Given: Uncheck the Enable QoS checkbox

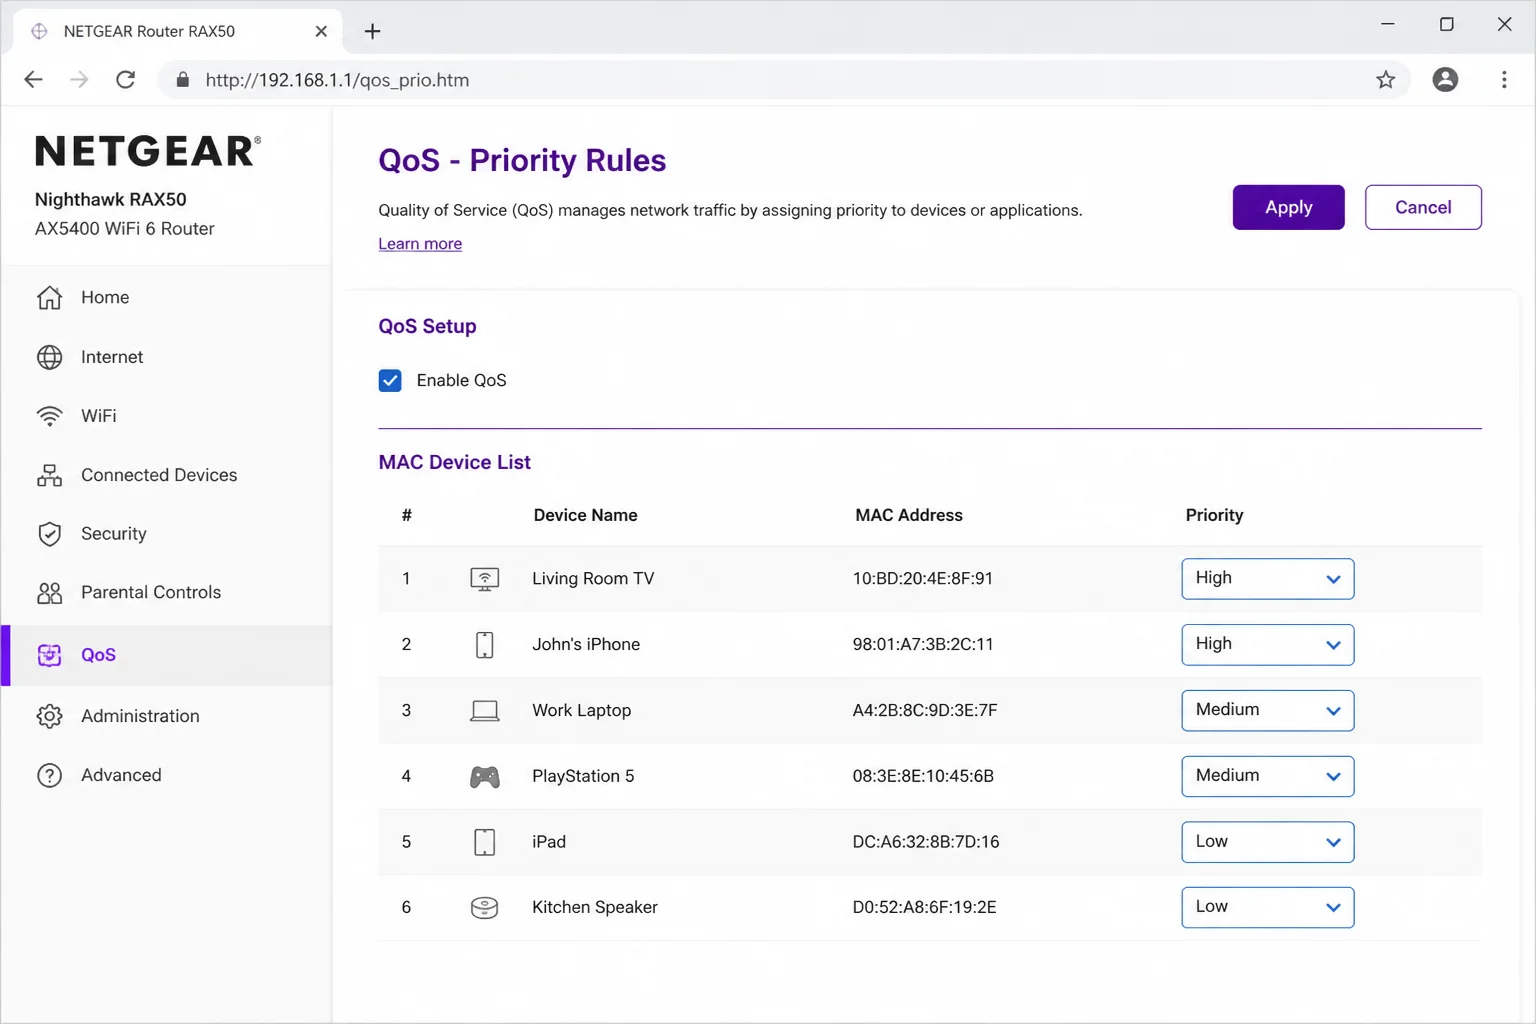Looking at the screenshot, I should click(390, 381).
